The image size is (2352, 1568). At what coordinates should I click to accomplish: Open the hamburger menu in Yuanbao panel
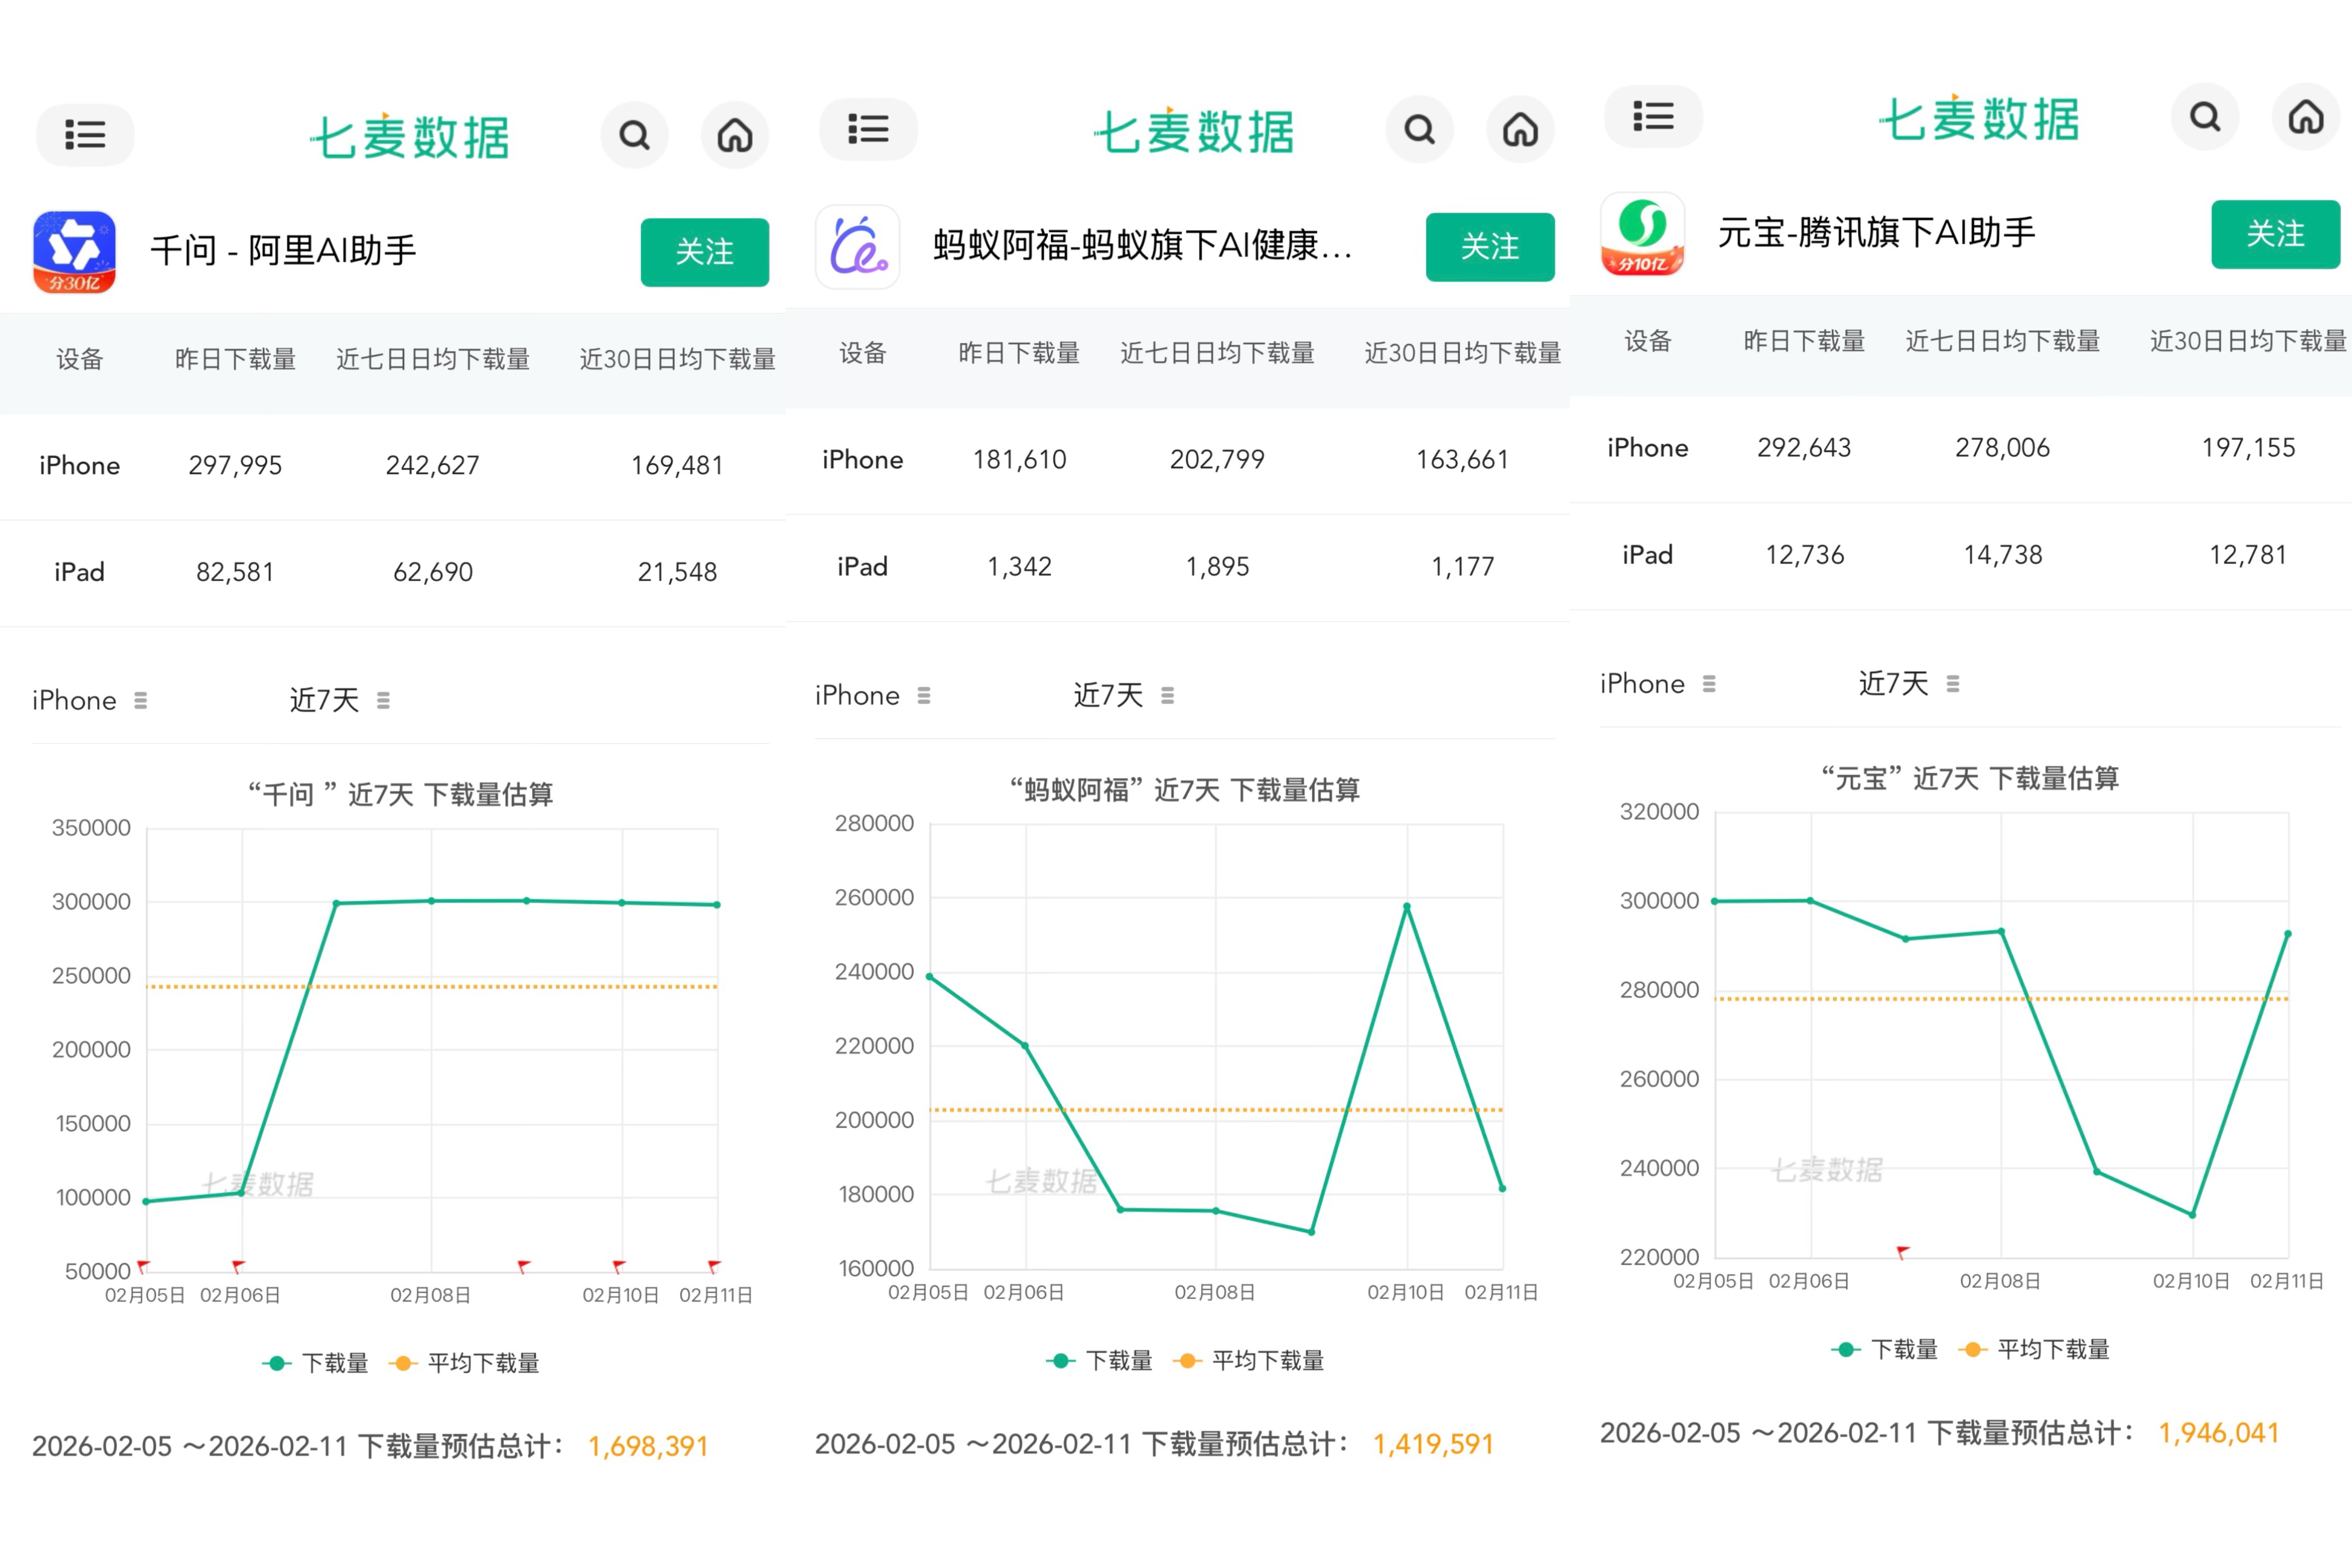click(x=1653, y=117)
